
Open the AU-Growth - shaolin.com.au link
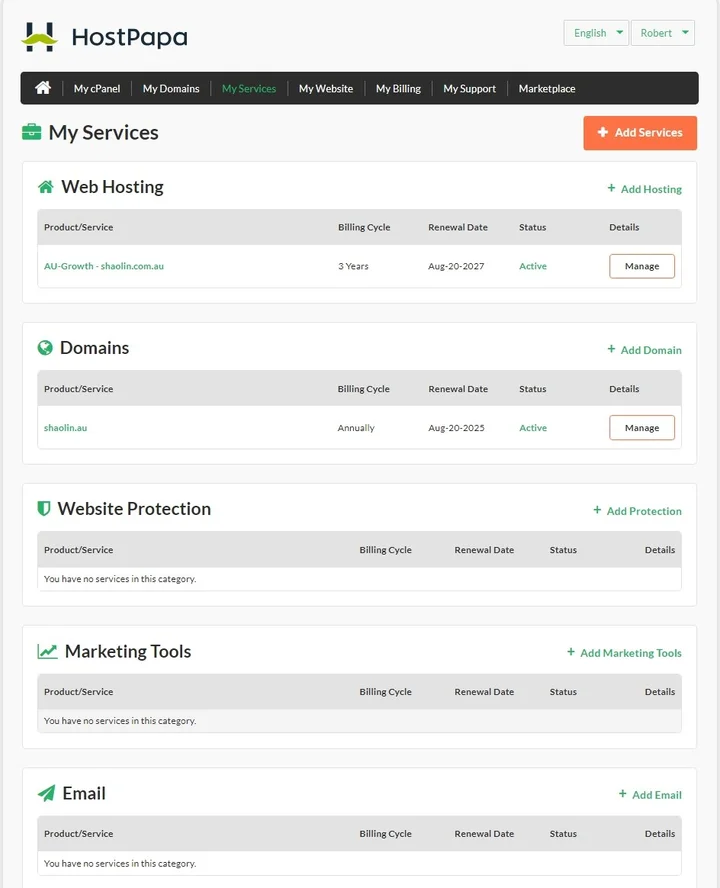click(x=104, y=266)
